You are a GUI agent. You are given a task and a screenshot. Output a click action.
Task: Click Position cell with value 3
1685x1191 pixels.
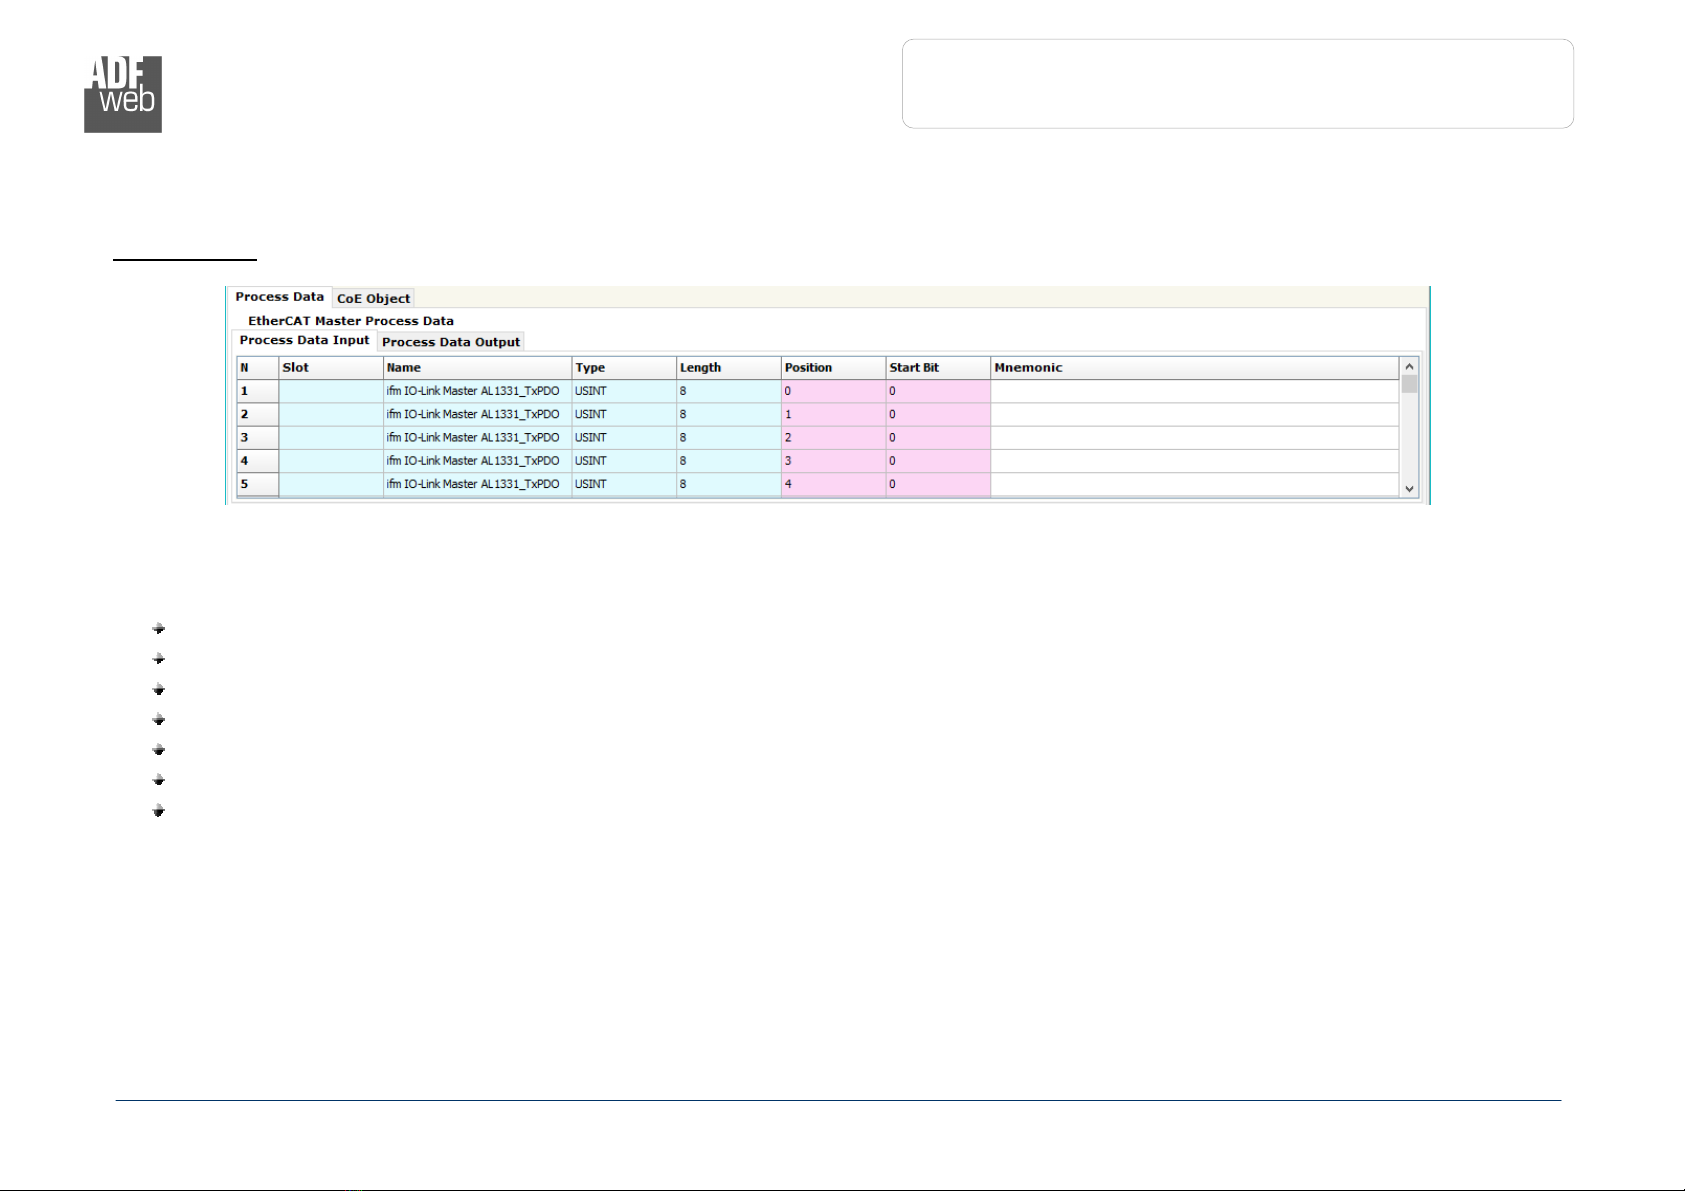[833, 461]
